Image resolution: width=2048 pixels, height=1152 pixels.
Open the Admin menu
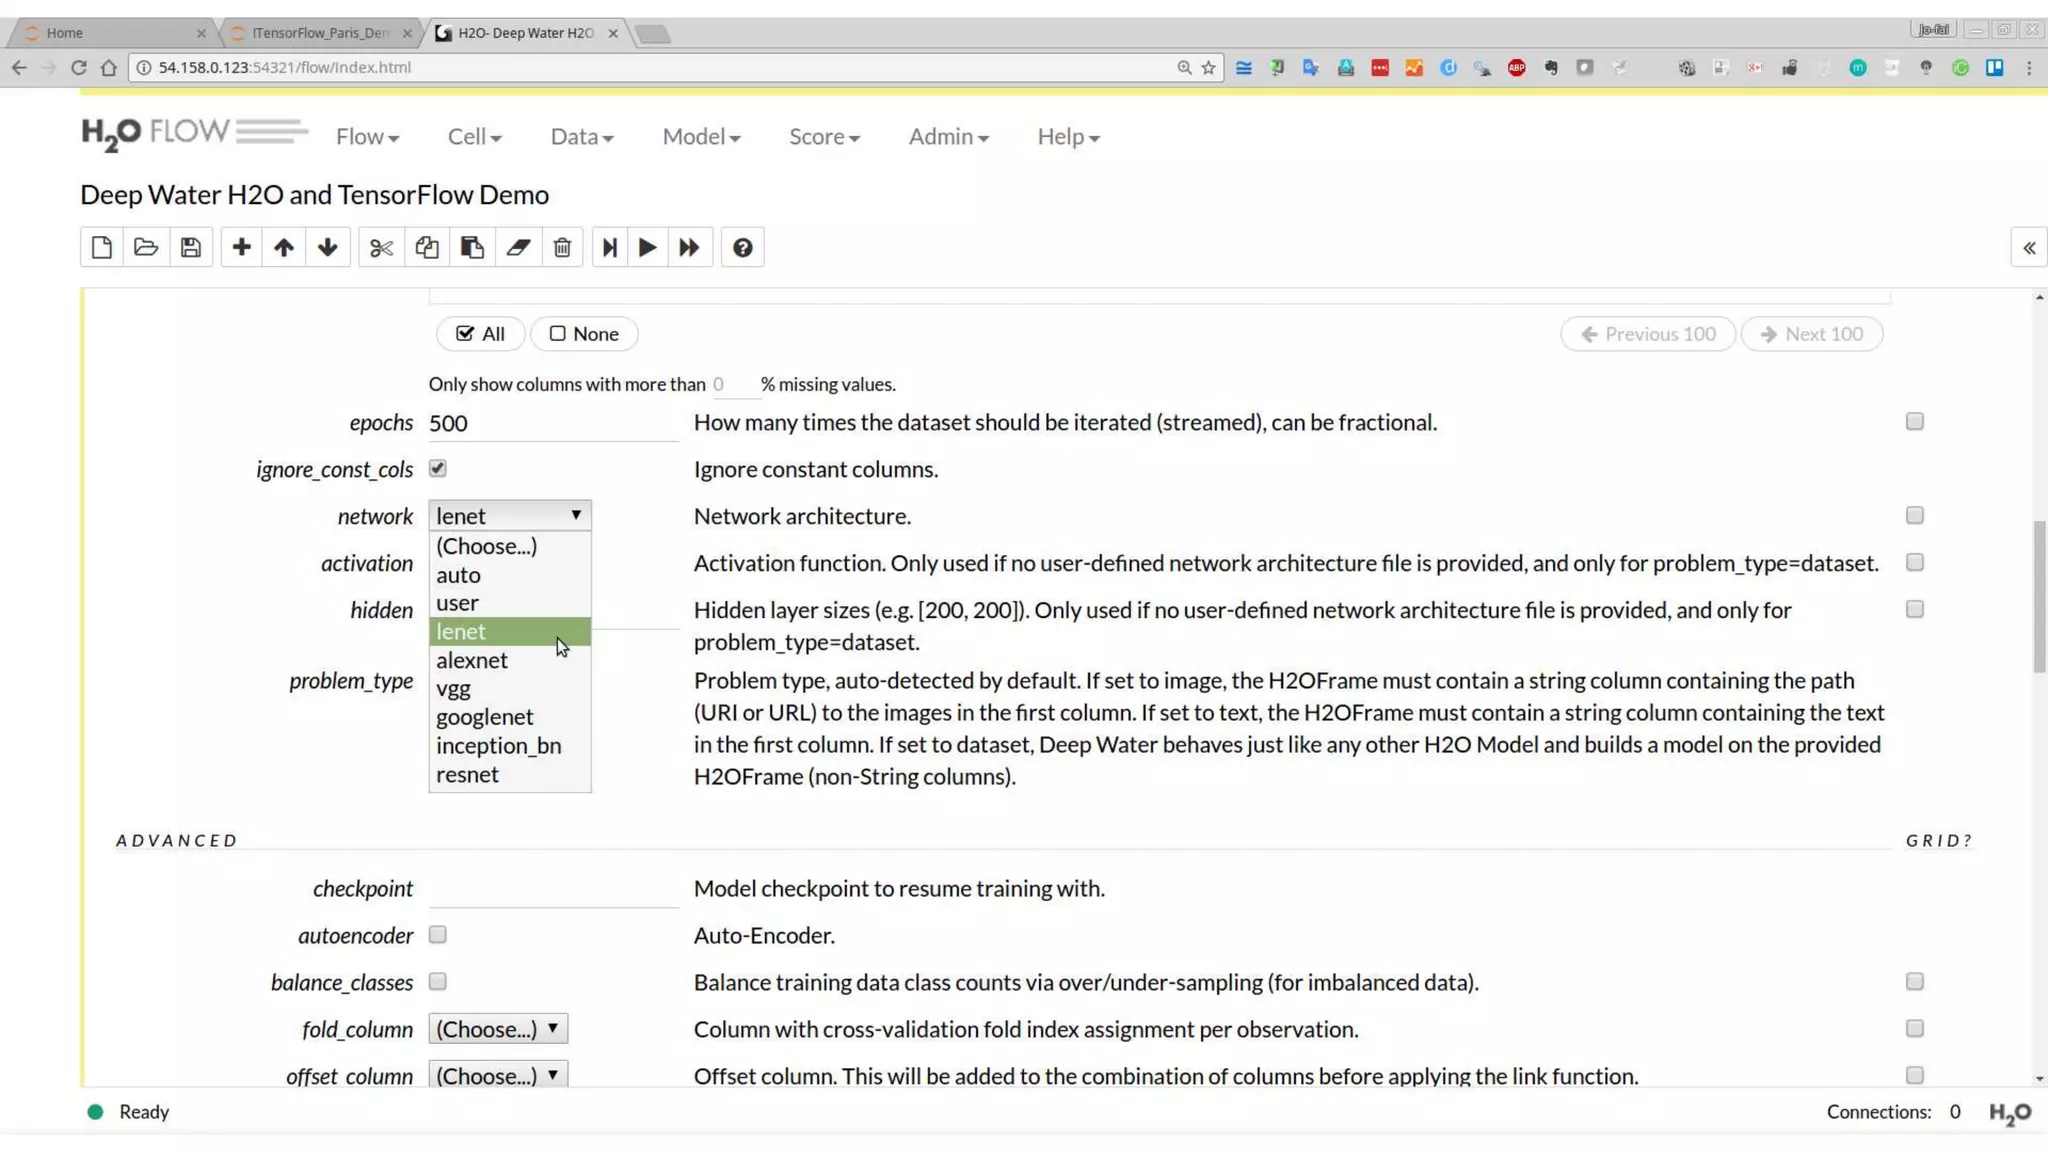[948, 136]
